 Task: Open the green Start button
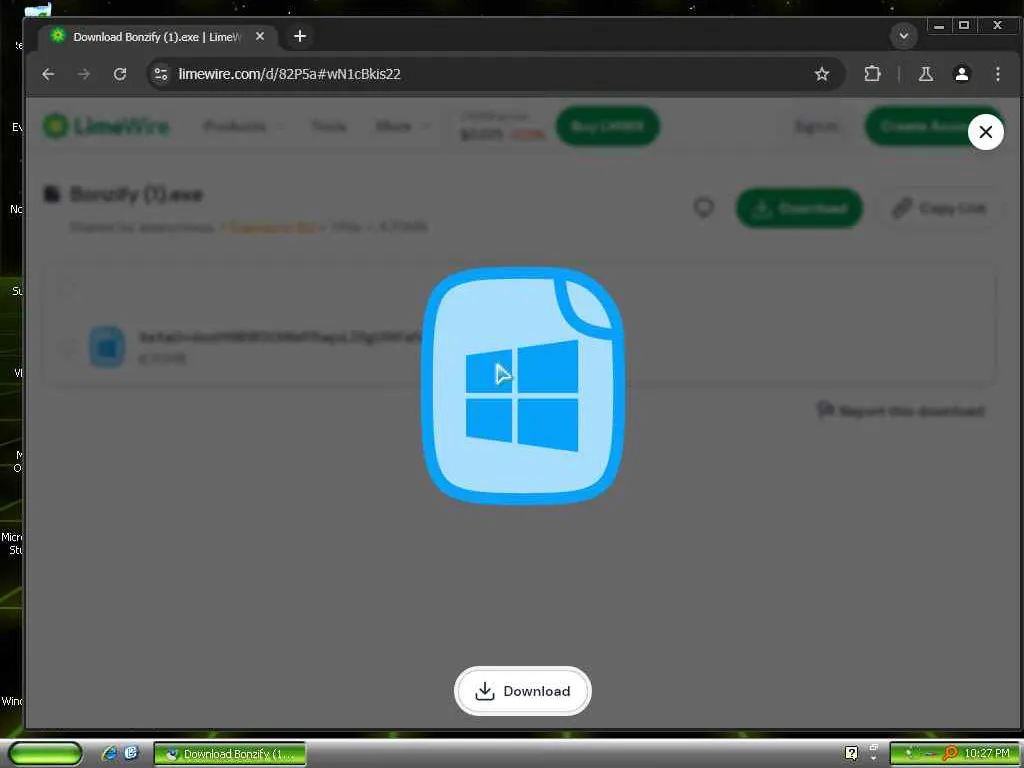45,753
